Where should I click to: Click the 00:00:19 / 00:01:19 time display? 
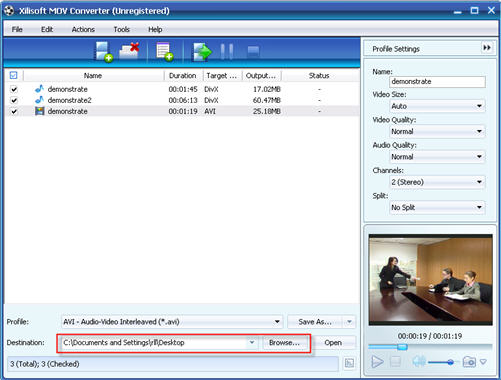coord(430,336)
